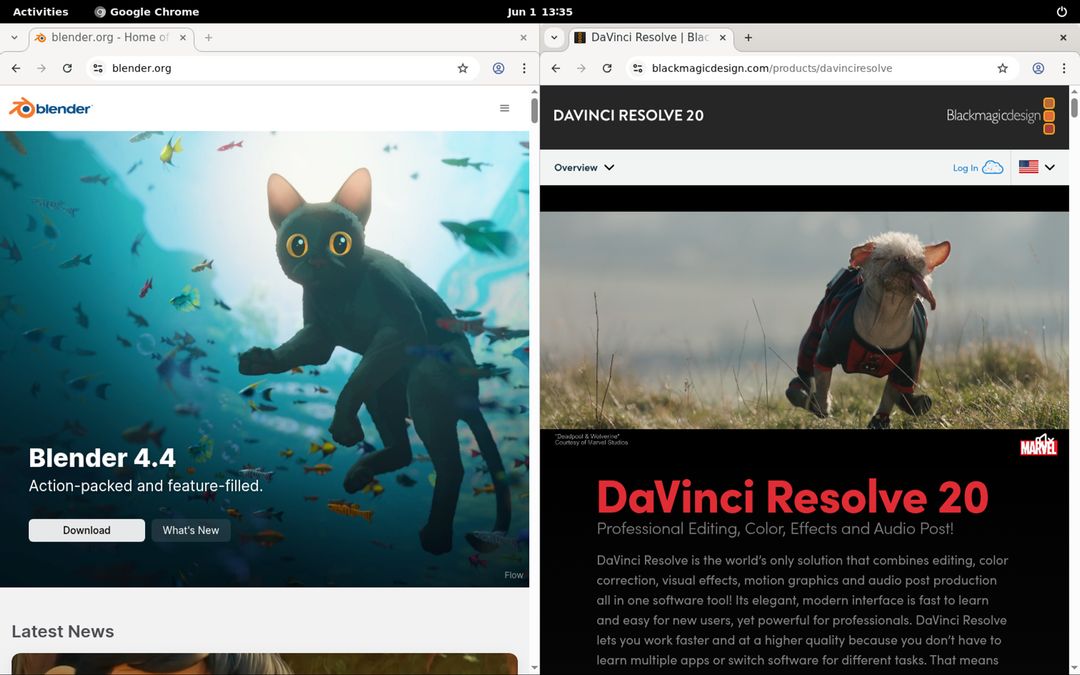Click the DaVinci page vertical scrollbar

1074,108
